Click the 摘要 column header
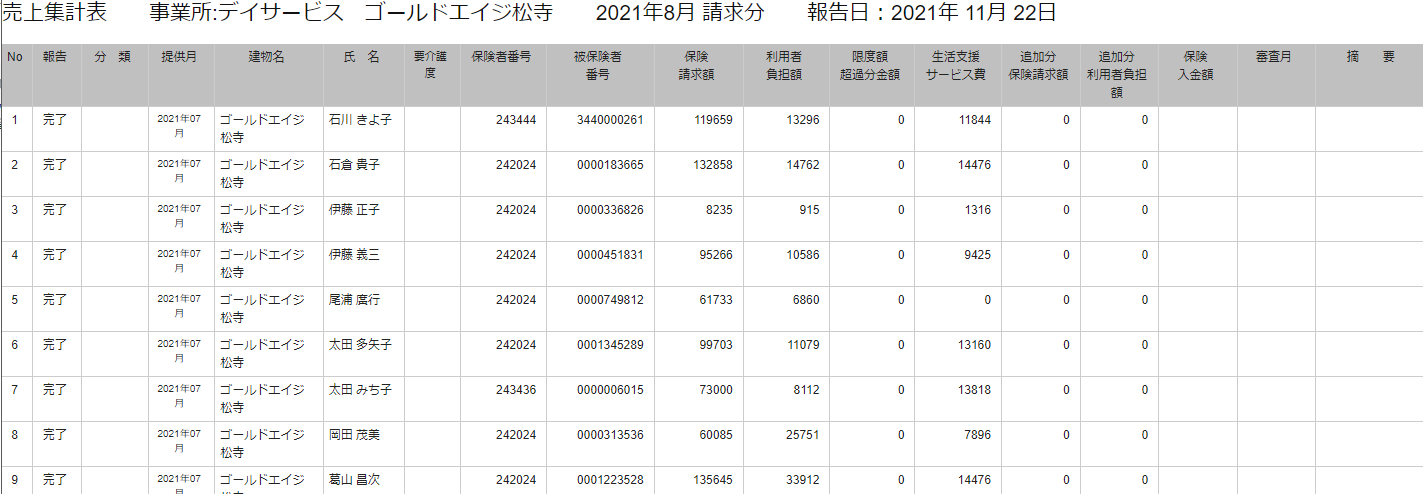 point(1370,57)
